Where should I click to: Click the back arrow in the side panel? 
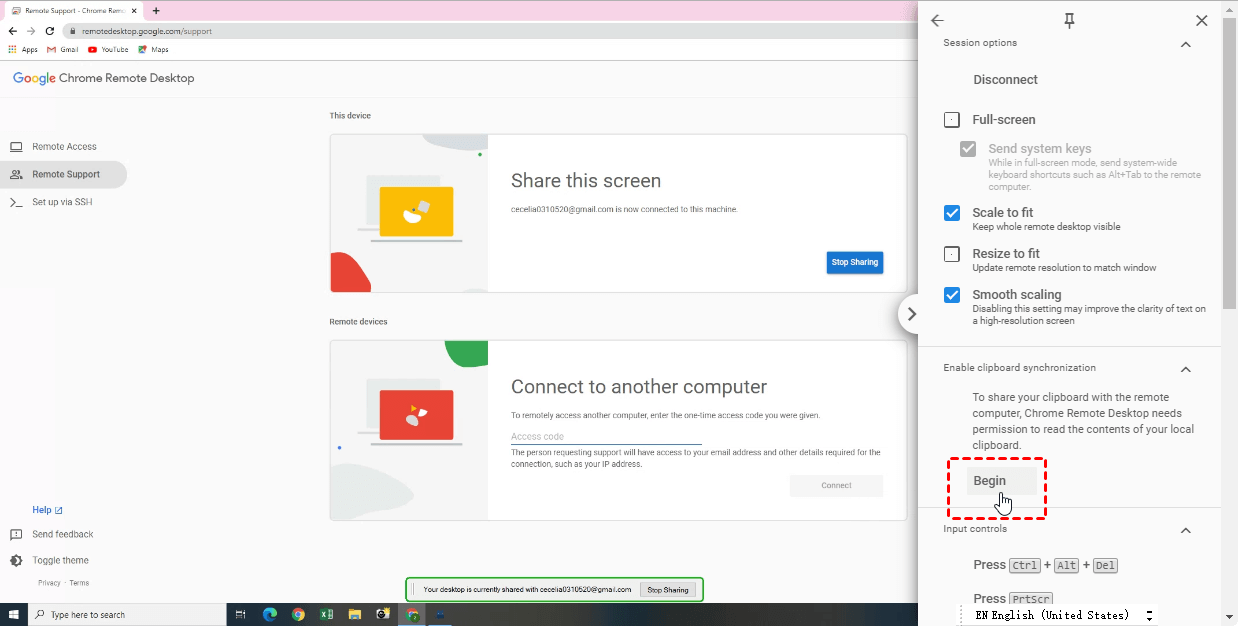coord(937,20)
